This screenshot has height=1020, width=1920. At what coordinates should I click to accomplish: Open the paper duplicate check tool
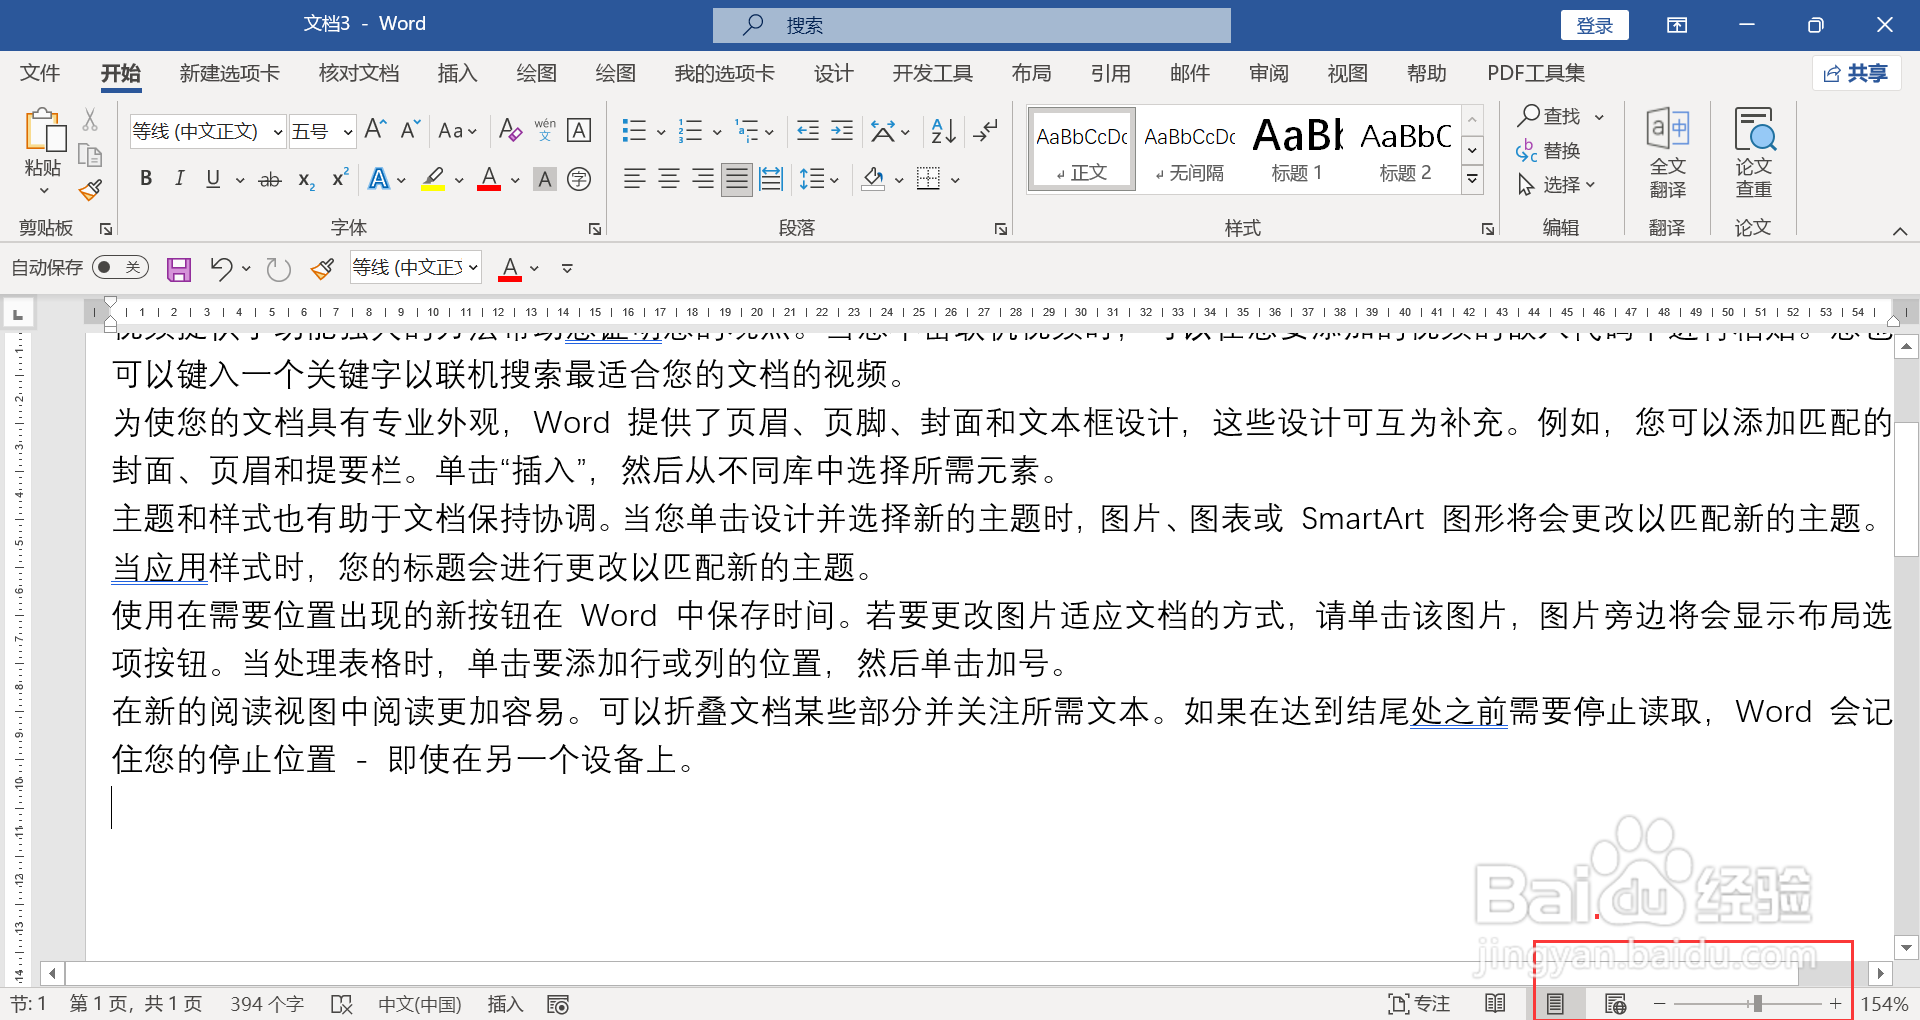pyautogui.click(x=1754, y=153)
